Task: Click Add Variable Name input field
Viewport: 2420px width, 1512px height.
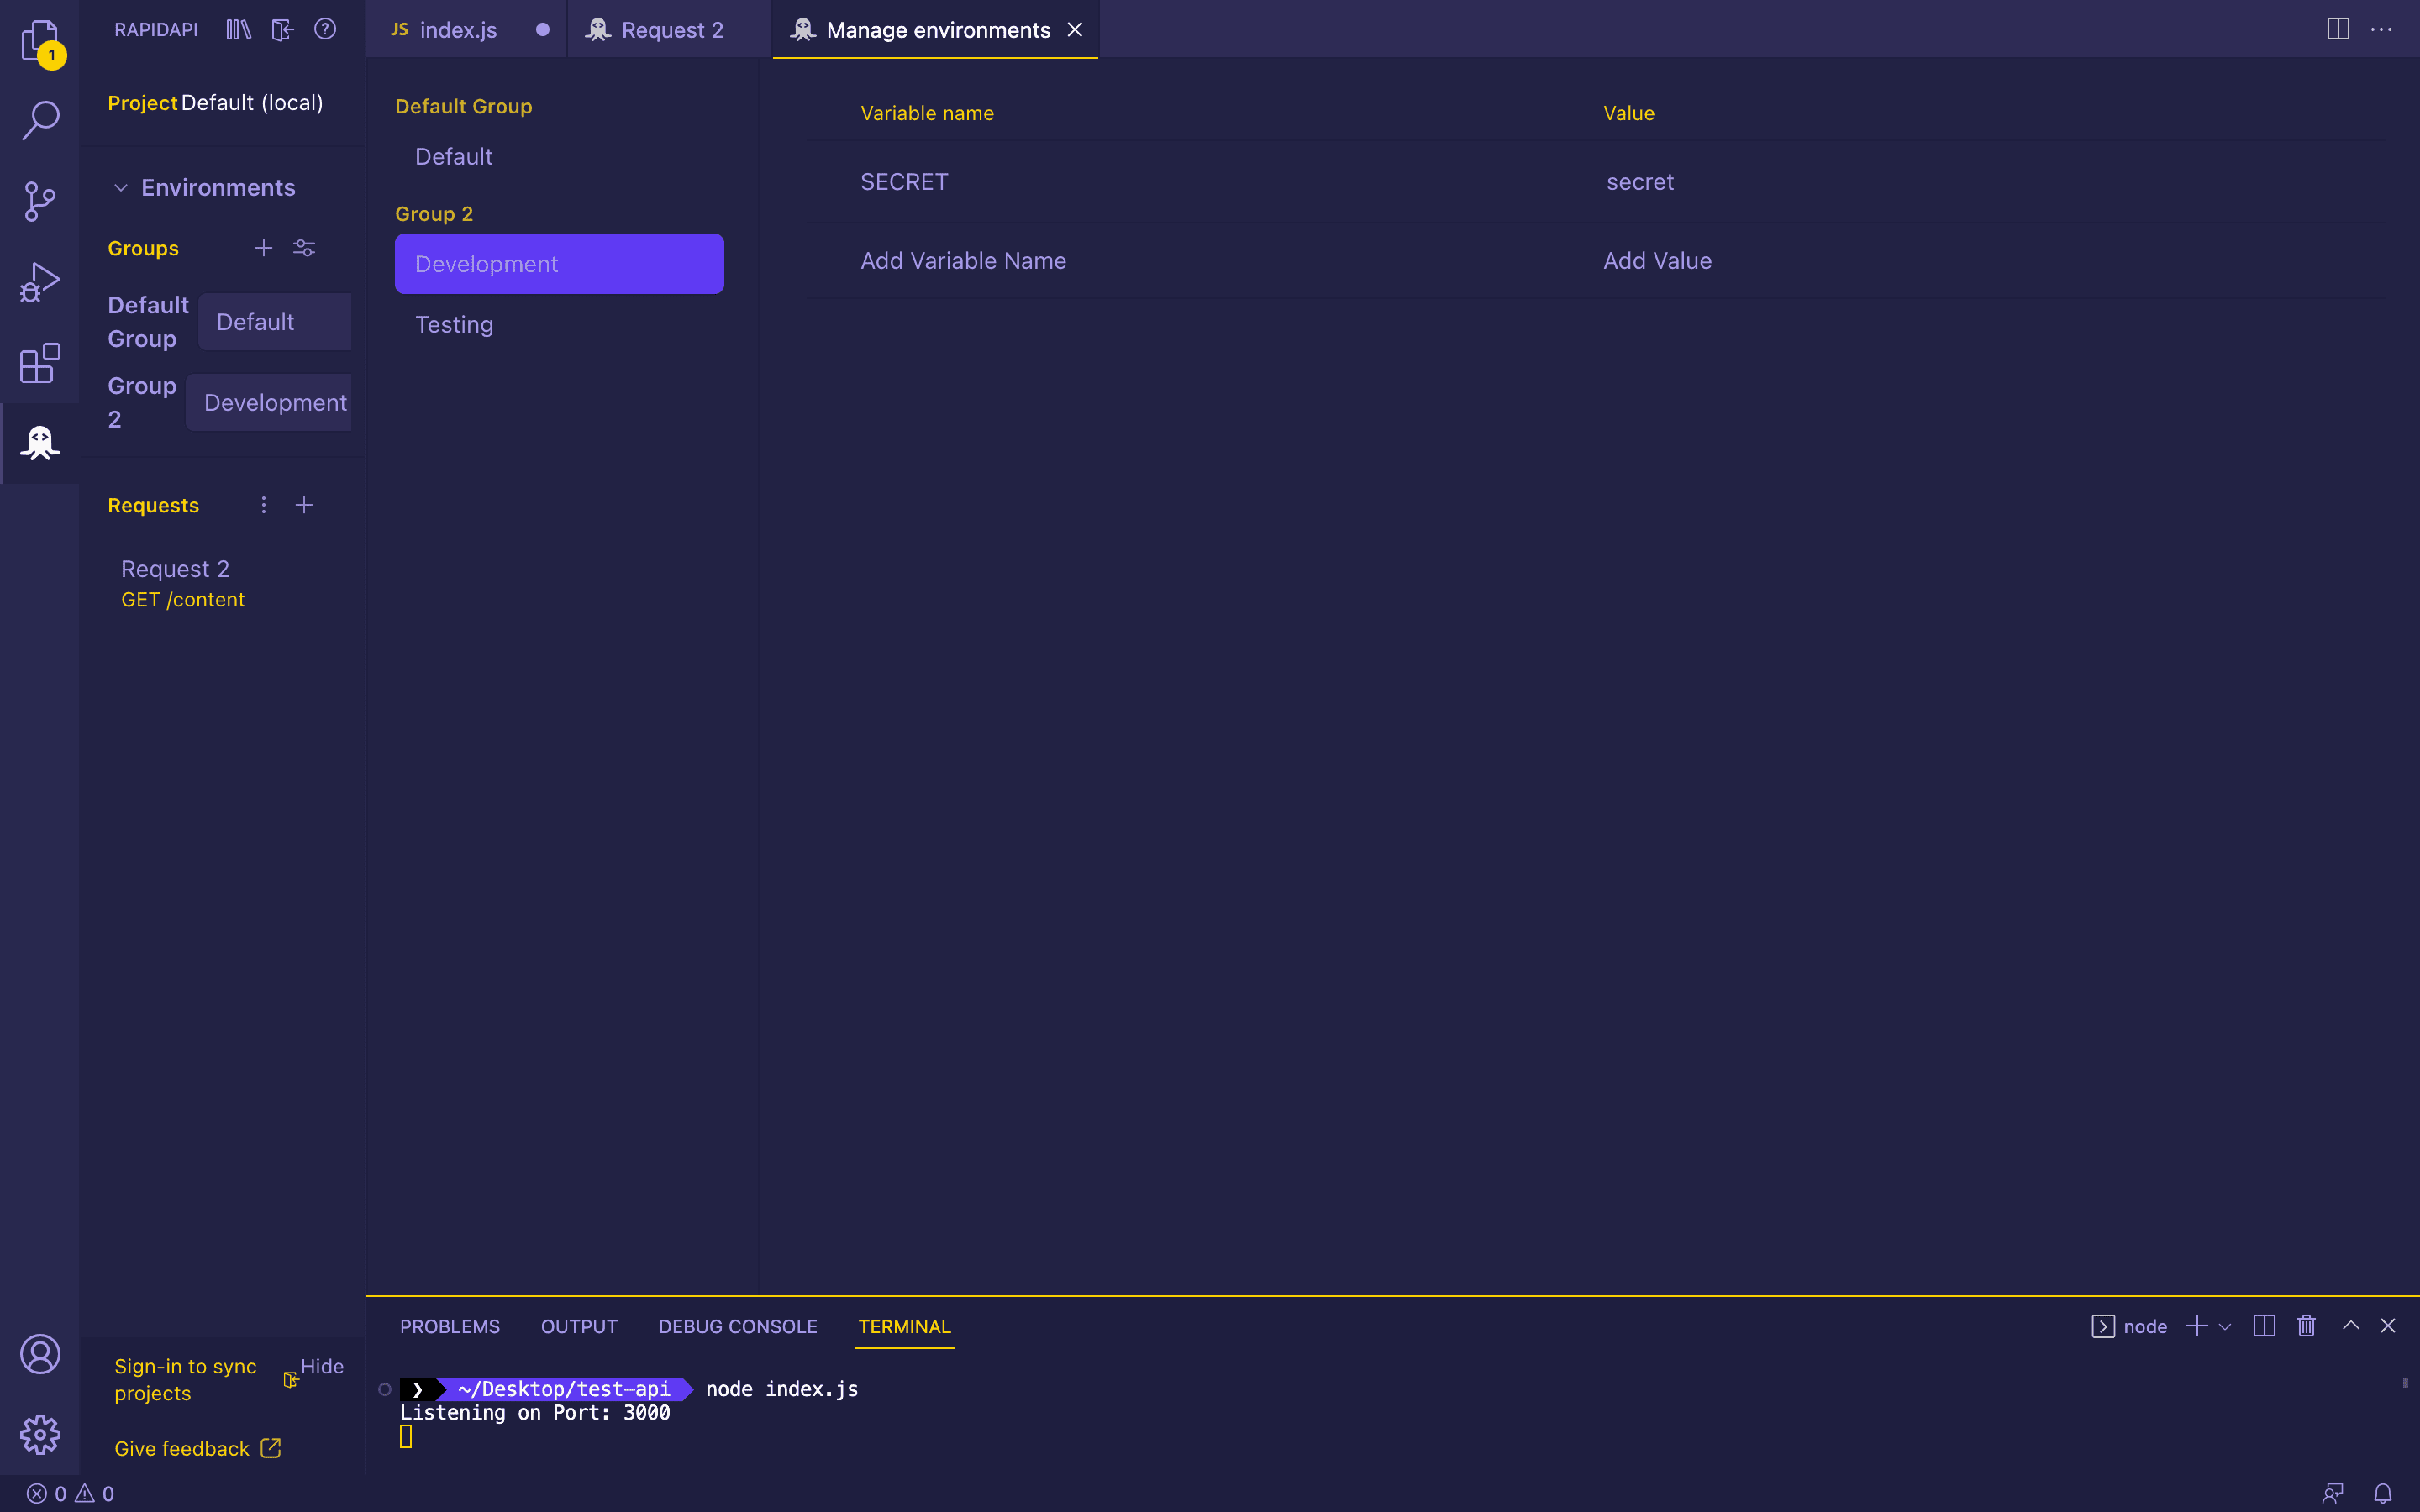Action: tap(964, 260)
